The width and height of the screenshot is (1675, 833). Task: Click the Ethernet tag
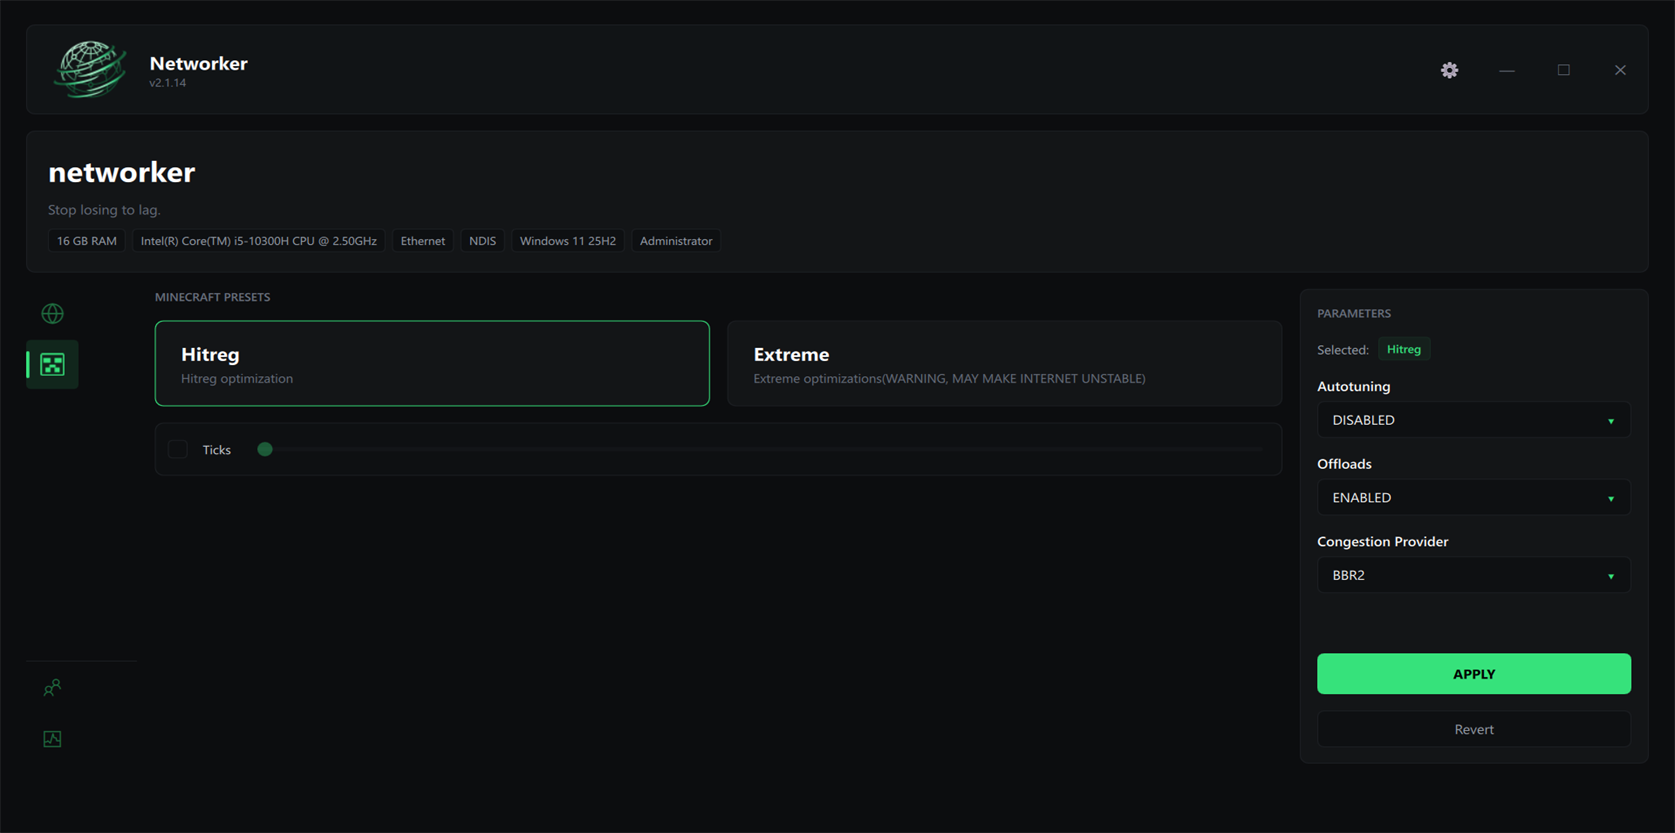[x=423, y=241]
